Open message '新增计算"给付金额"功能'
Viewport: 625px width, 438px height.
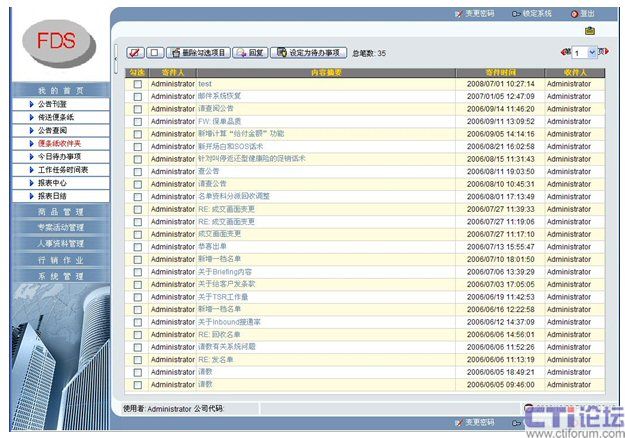click(x=241, y=133)
